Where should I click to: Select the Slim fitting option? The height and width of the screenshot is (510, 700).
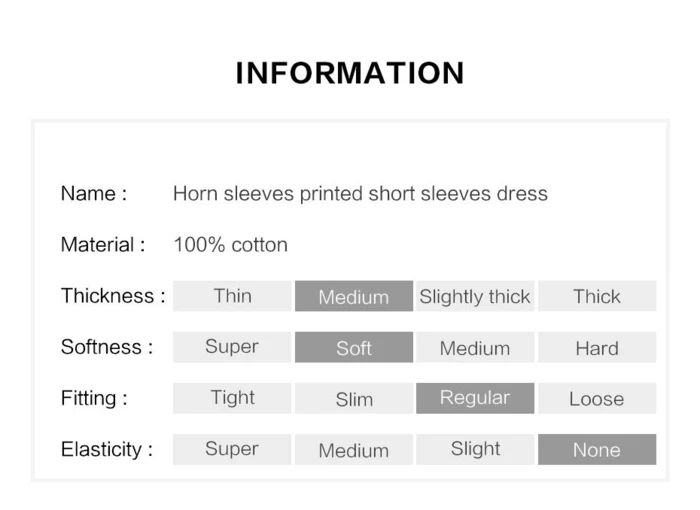click(x=353, y=398)
